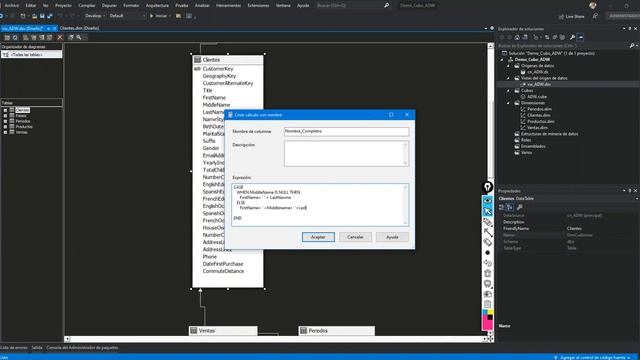Expand the Periodos node in Tablas list
Screen dimensions: 640x360
[x=5, y=121]
